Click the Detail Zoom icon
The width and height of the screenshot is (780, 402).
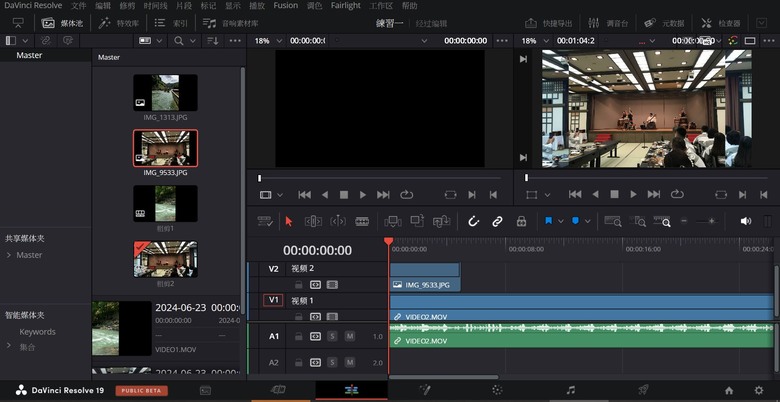(x=637, y=221)
